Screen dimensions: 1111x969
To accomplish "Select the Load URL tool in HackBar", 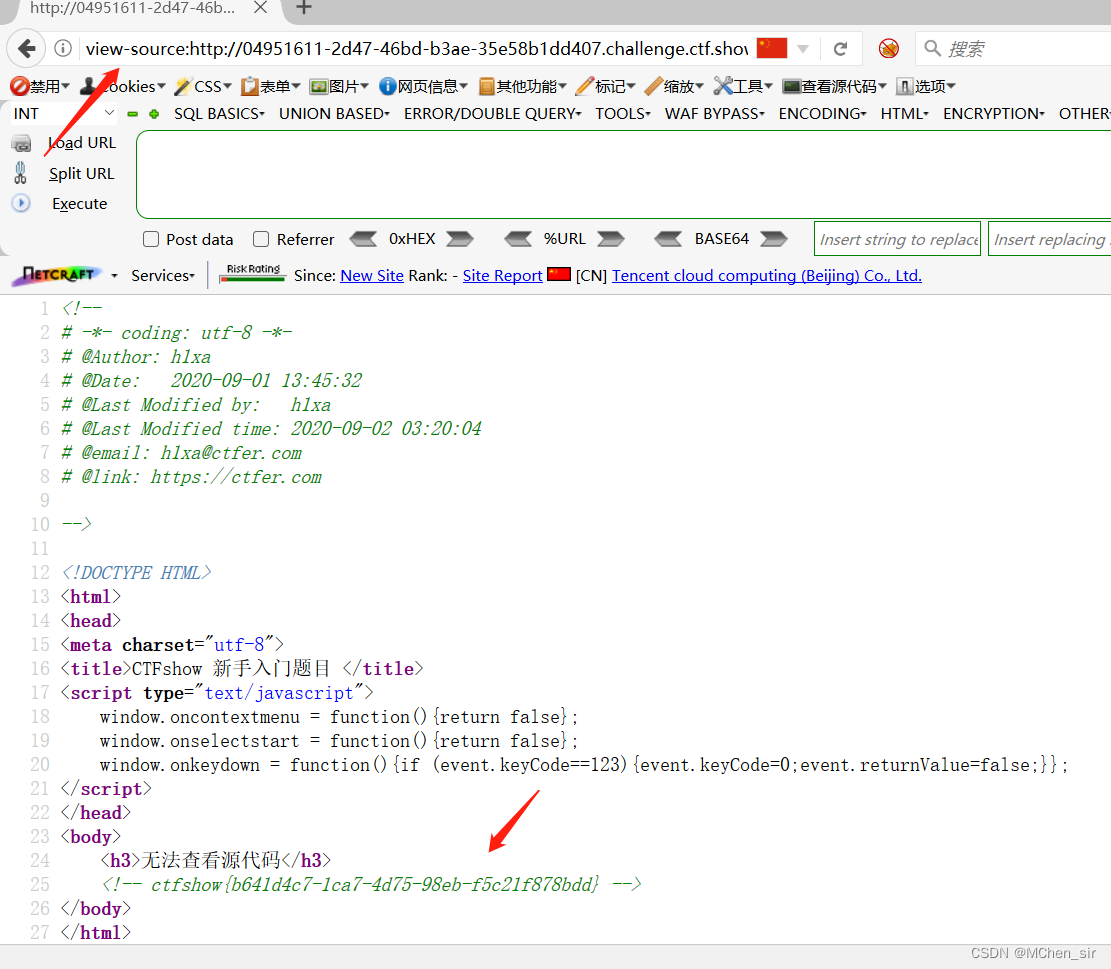I will (80, 142).
